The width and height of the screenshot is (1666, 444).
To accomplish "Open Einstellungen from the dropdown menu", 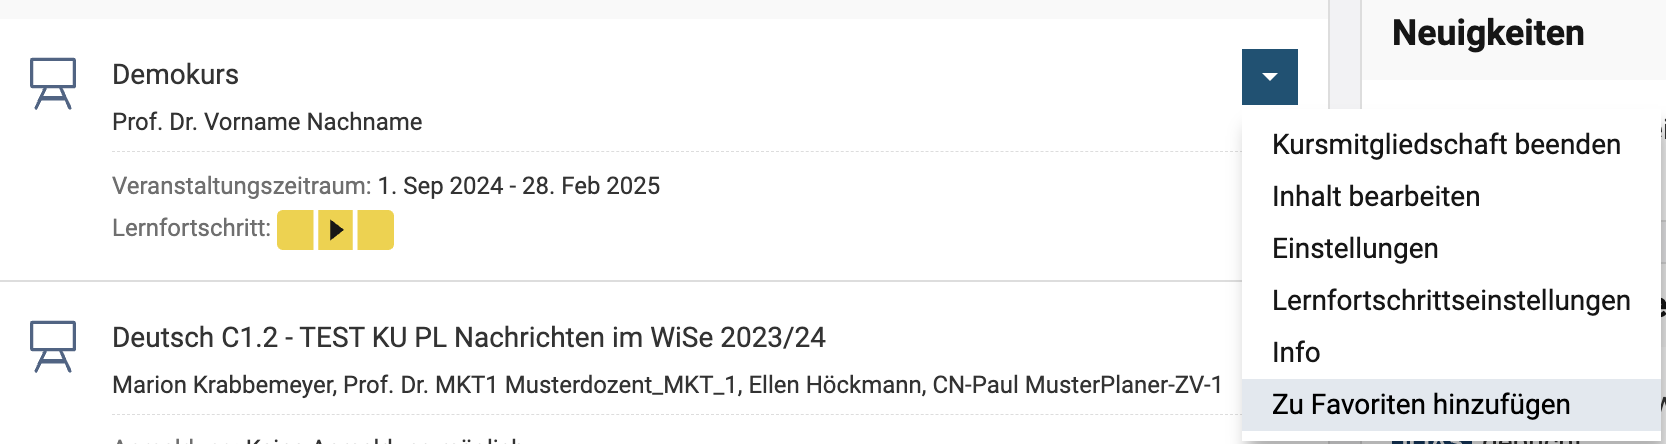I will pyautogui.click(x=1354, y=249).
